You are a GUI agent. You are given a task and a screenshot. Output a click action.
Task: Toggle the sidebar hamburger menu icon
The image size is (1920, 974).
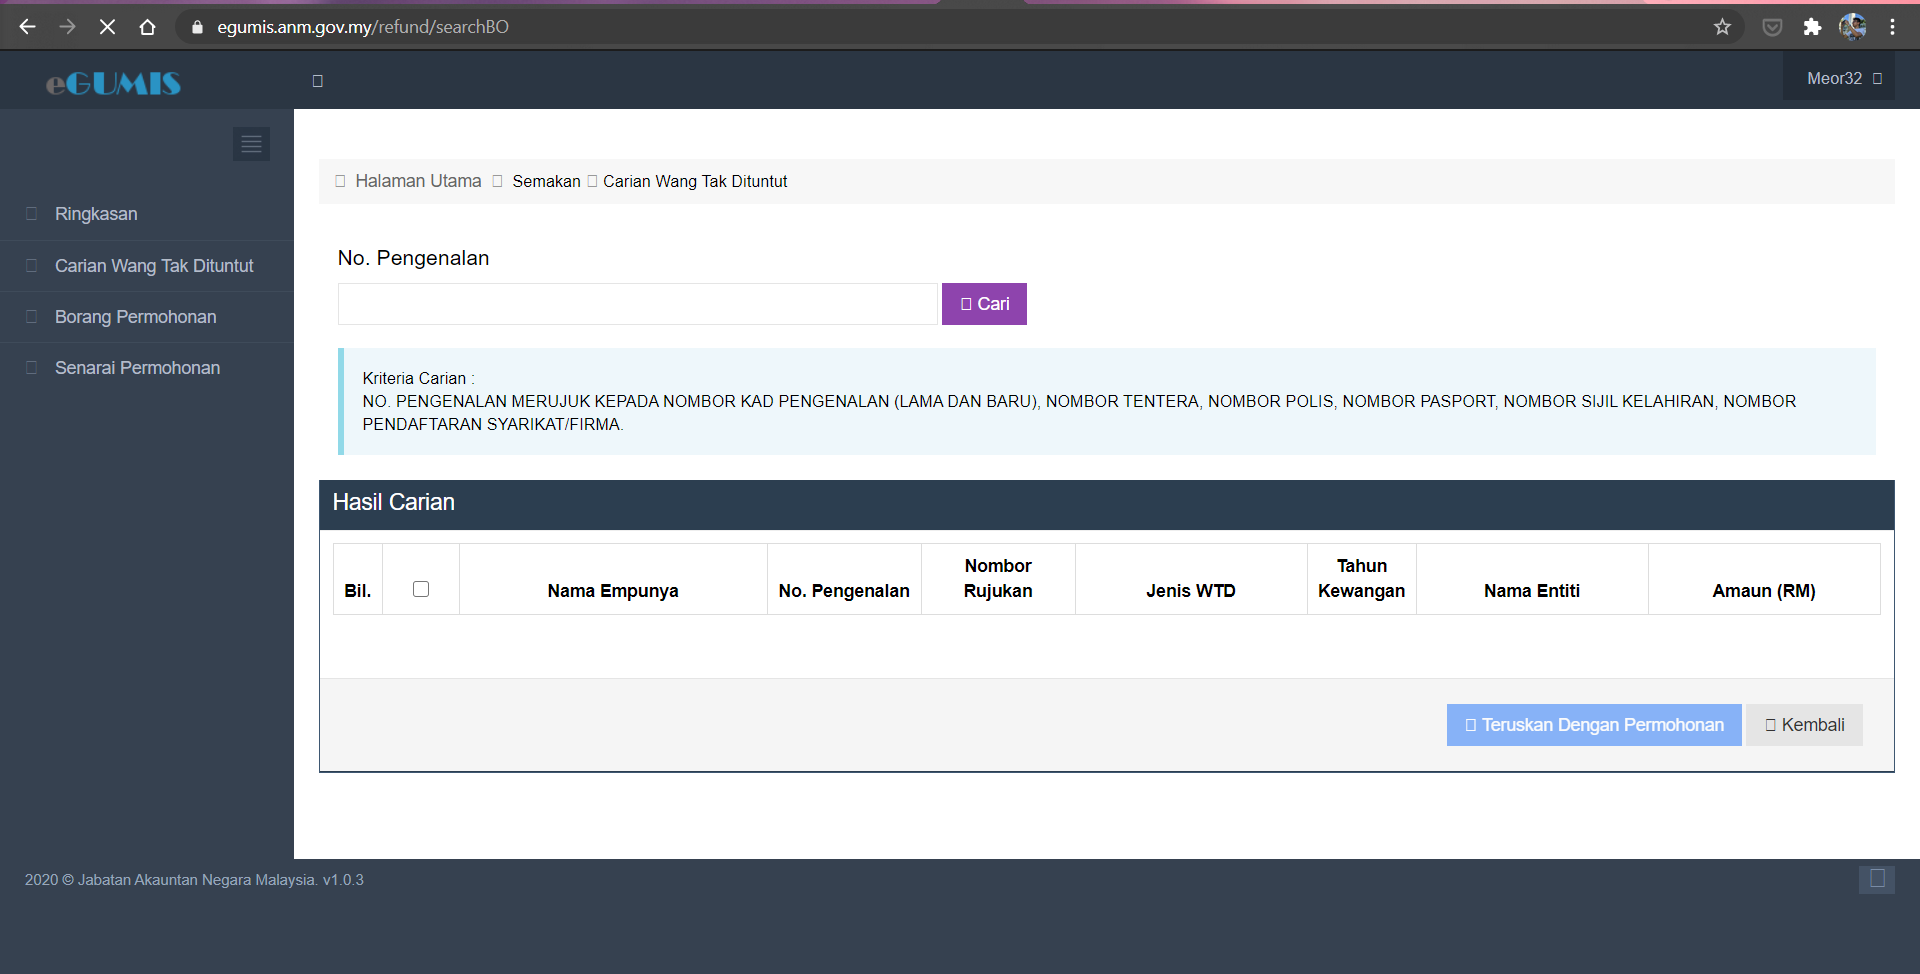(x=251, y=144)
